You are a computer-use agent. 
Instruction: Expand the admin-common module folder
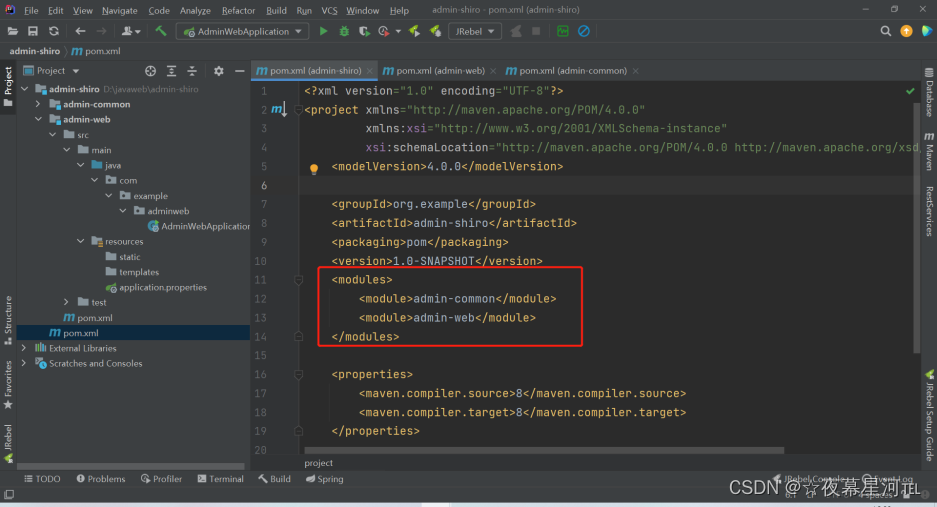[38, 104]
